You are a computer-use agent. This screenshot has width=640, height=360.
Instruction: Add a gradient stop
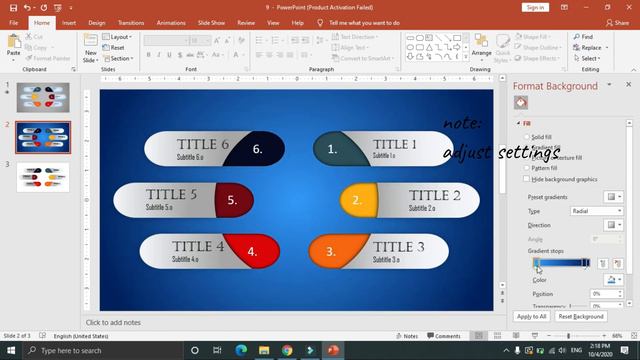(603, 264)
